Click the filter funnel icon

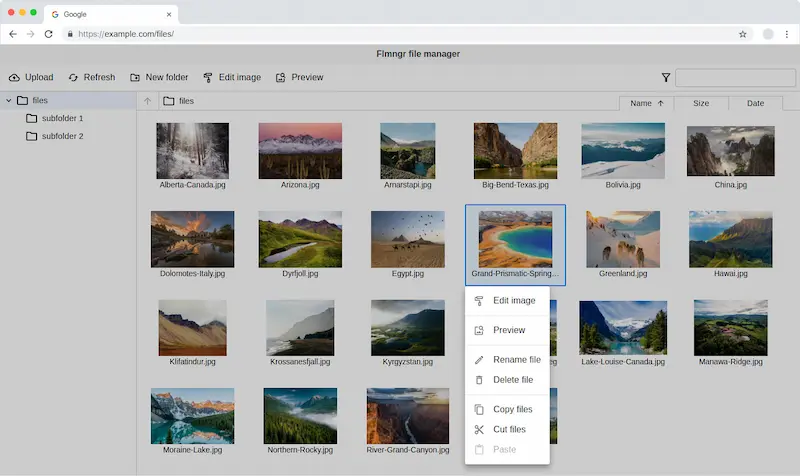coord(666,78)
